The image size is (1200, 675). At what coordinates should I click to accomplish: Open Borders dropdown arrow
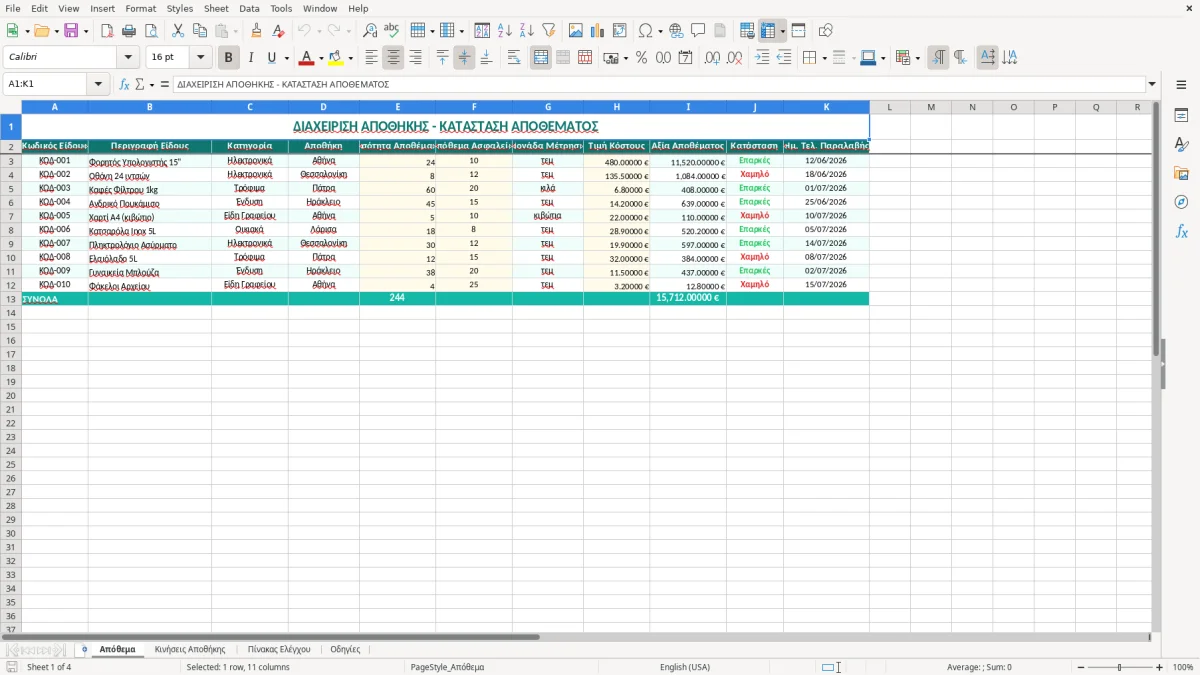824,58
